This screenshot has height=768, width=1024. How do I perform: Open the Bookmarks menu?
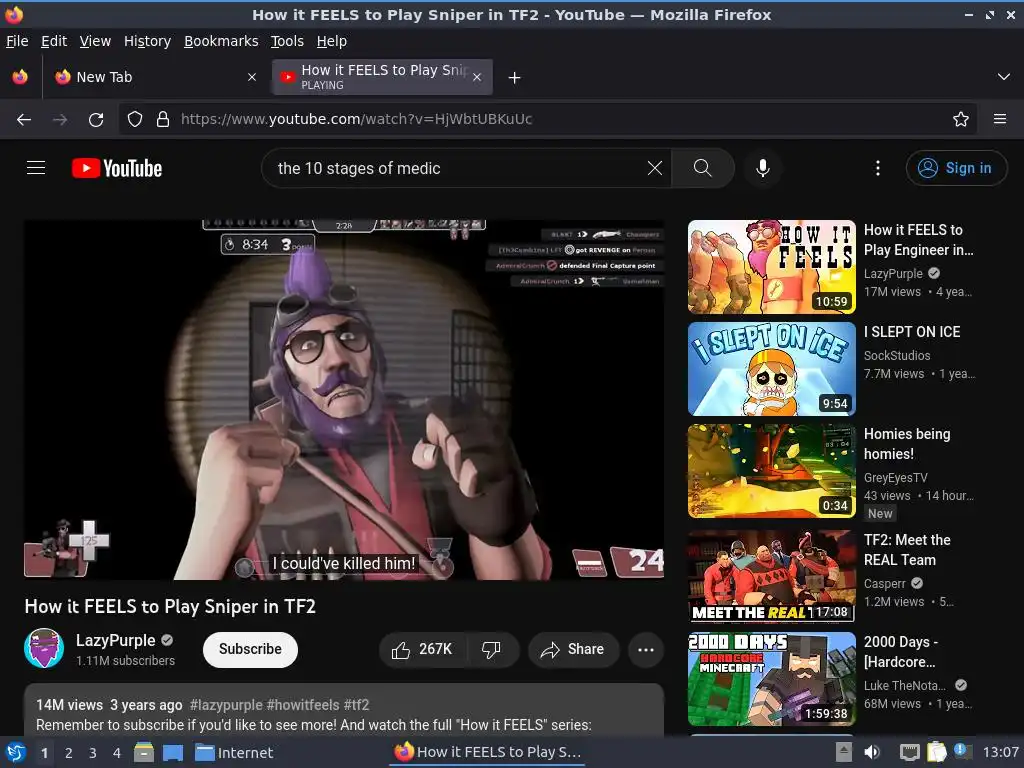[x=221, y=41]
